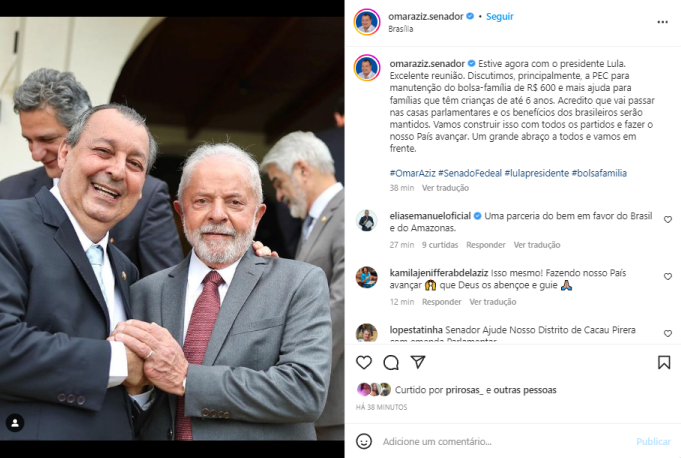Like eliasemanueloficial's comment
Screen dimensions: 681x458
tap(668, 220)
